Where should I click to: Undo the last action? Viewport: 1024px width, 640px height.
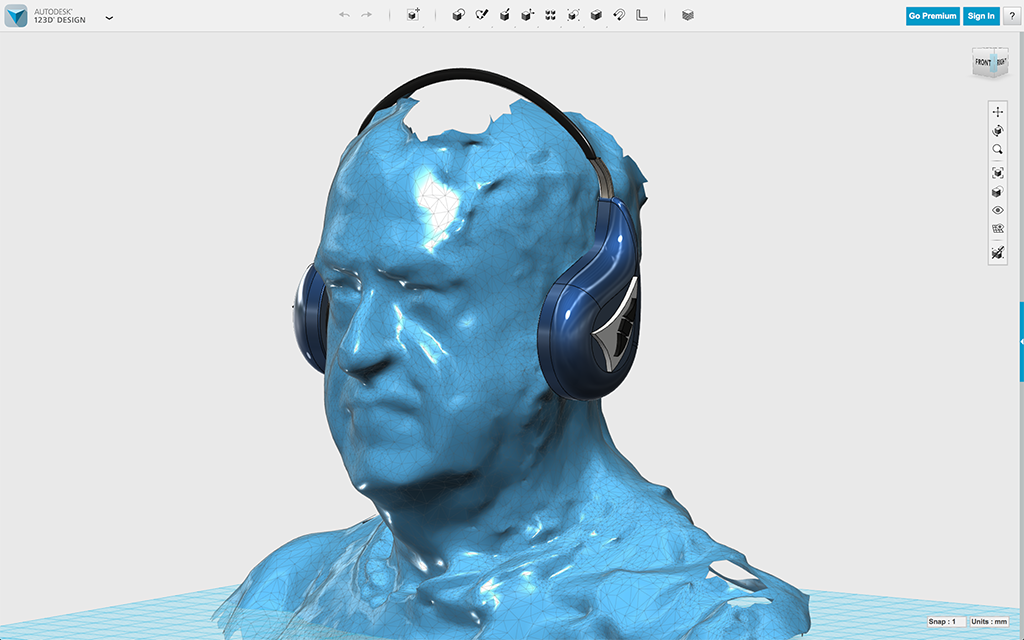(344, 15)
